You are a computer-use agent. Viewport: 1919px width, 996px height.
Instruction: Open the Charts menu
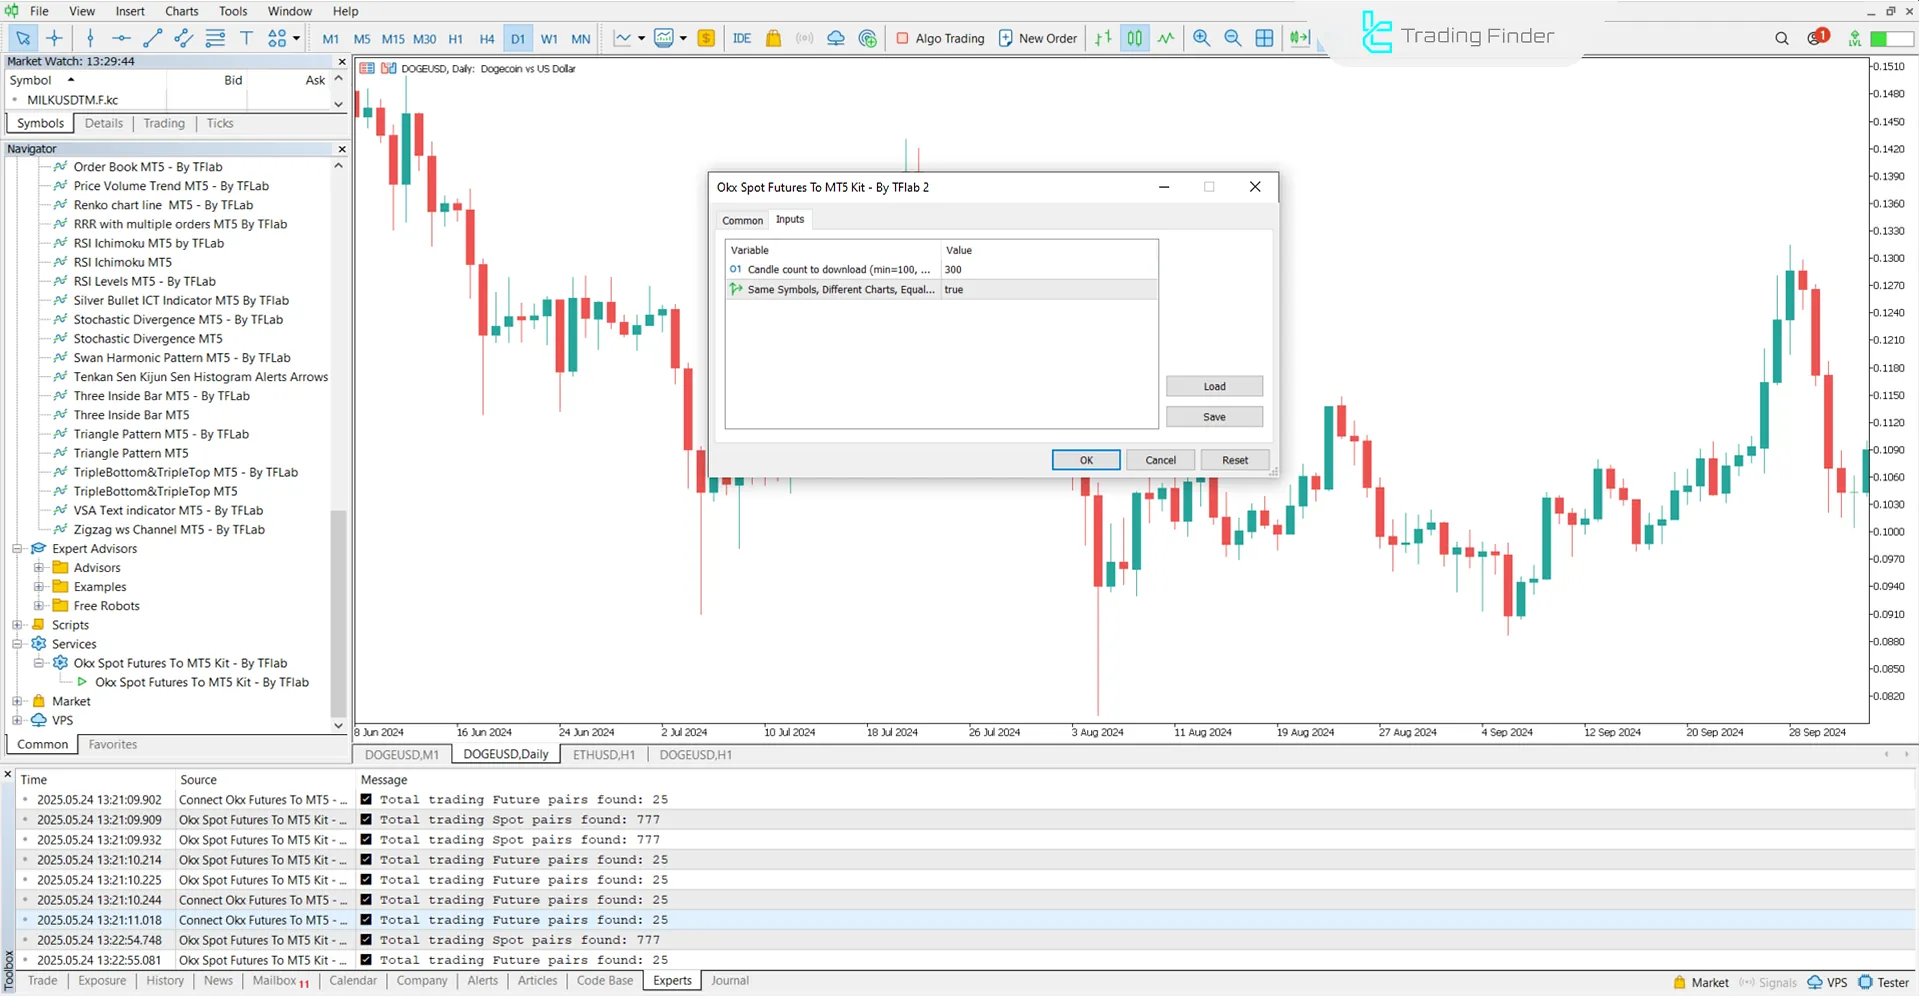(x=181, y=11)
